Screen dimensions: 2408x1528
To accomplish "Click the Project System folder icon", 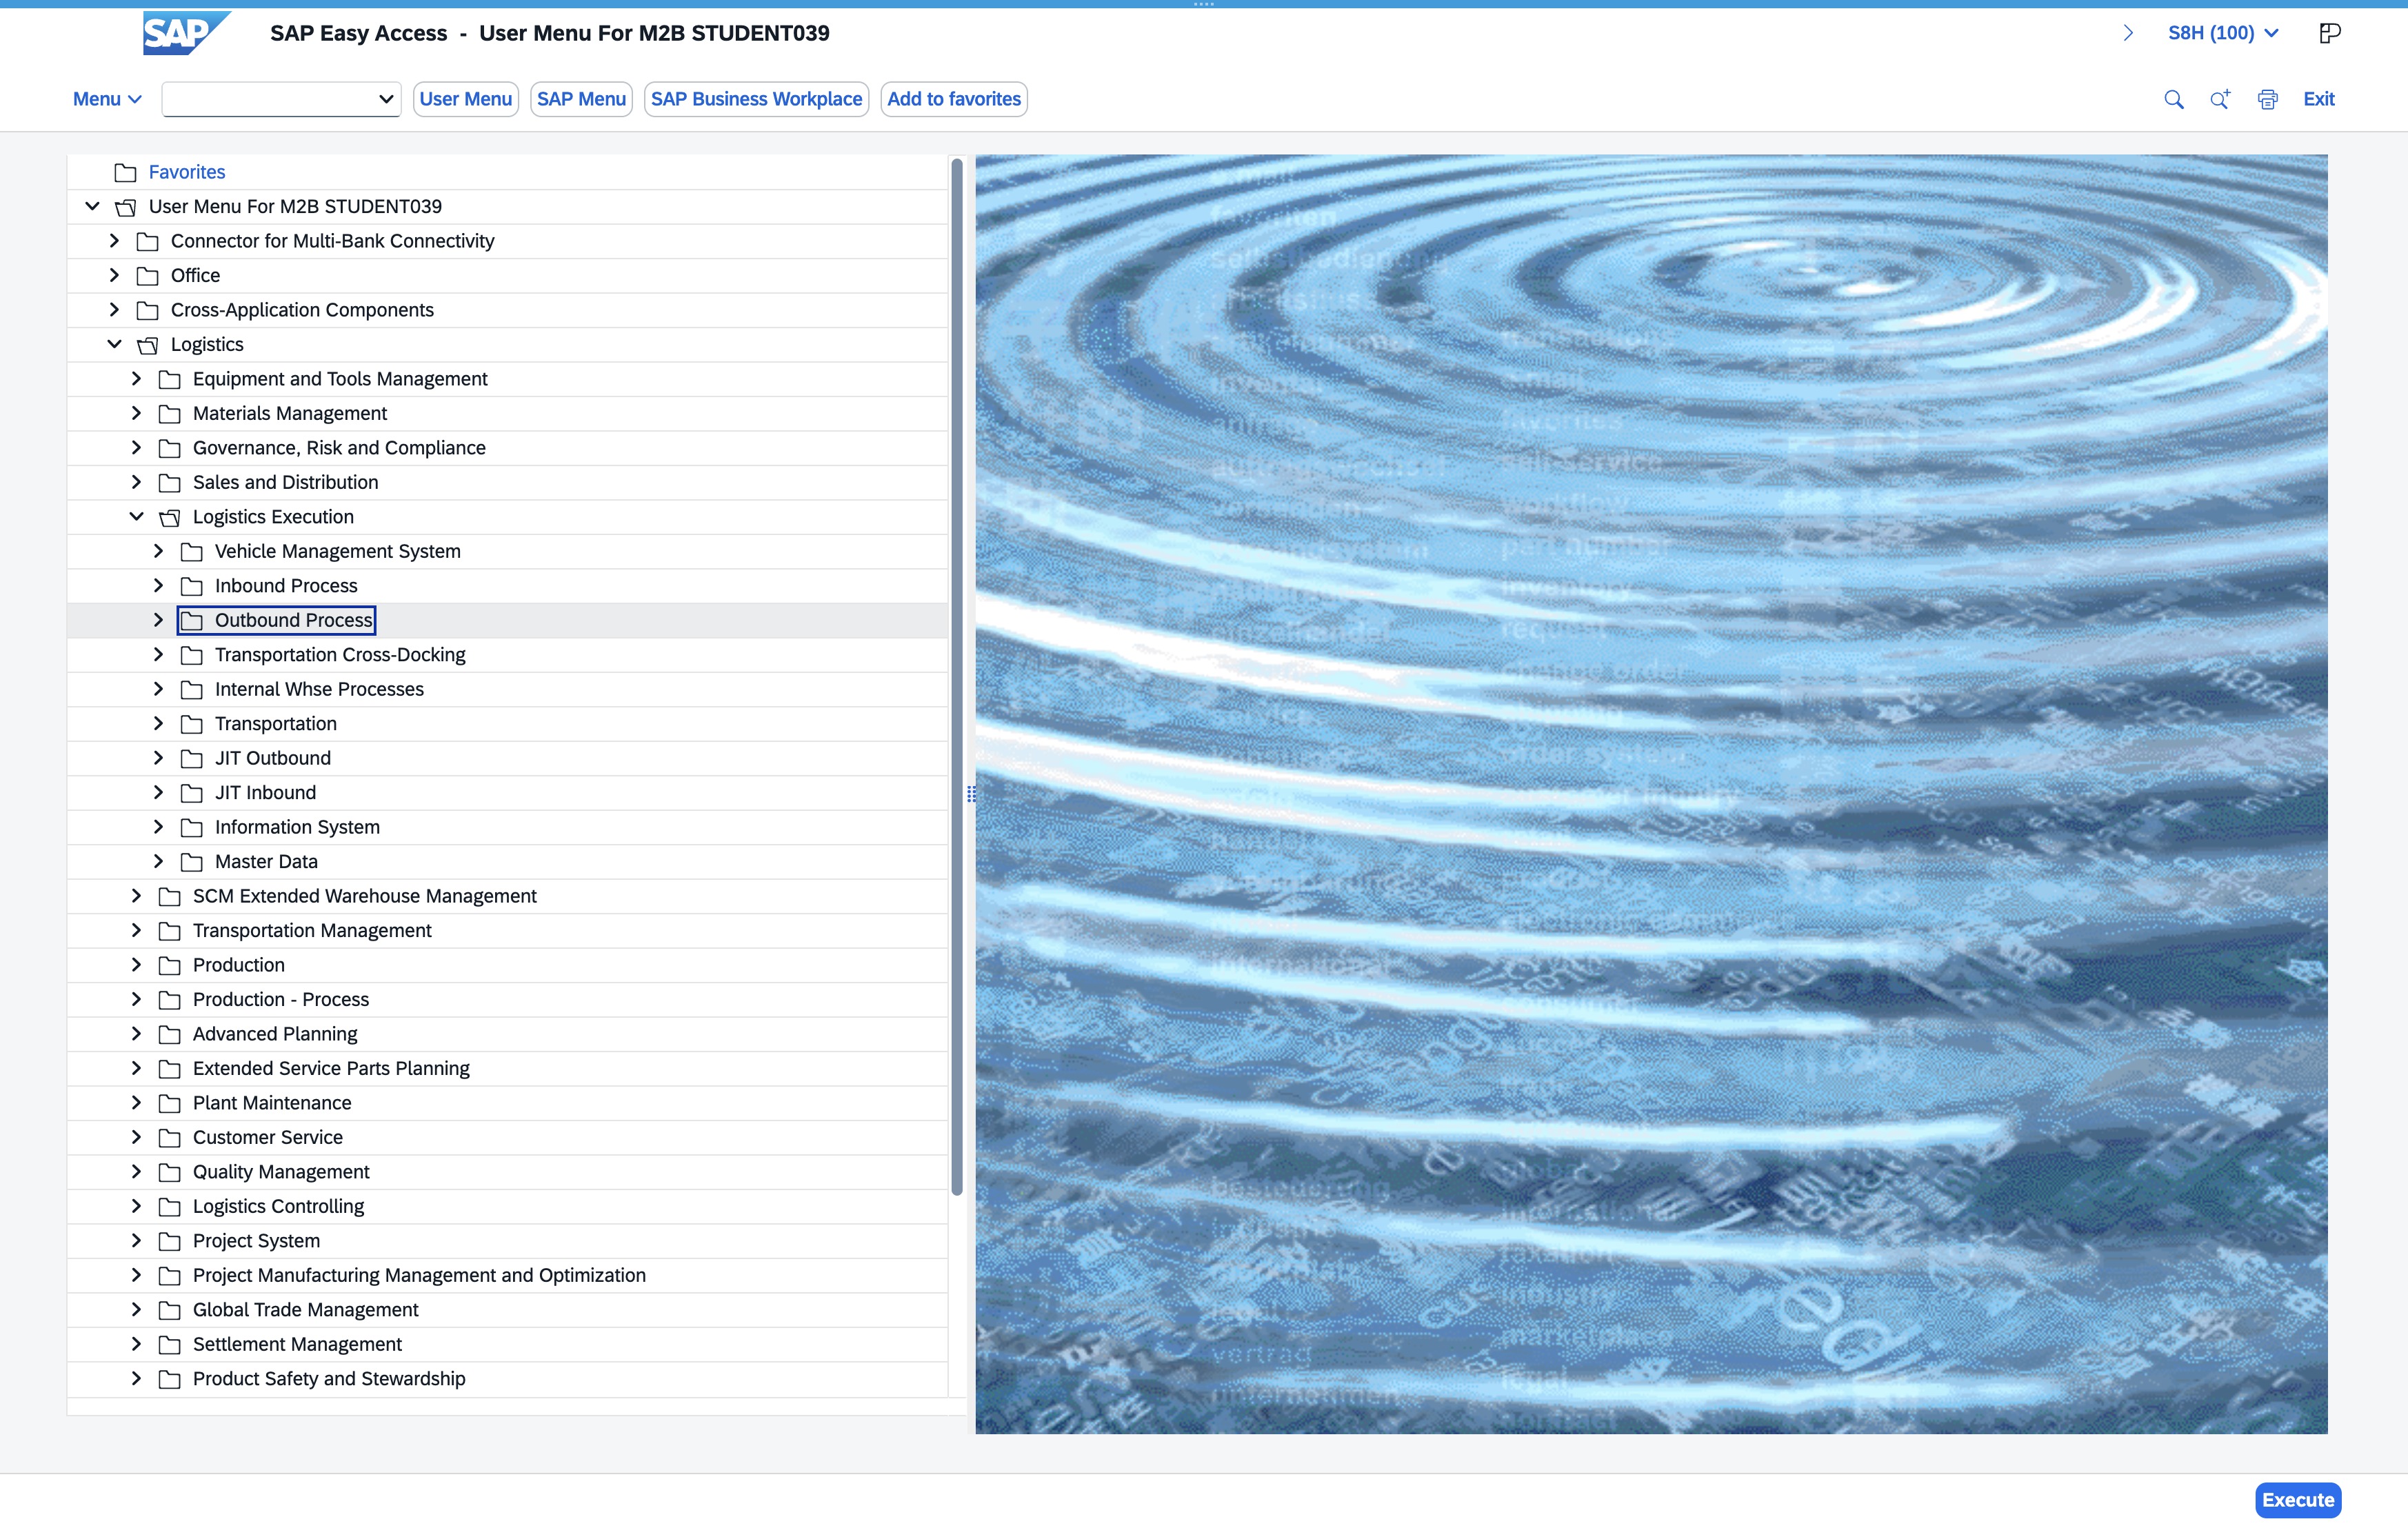I will (x=169, y=1242).
